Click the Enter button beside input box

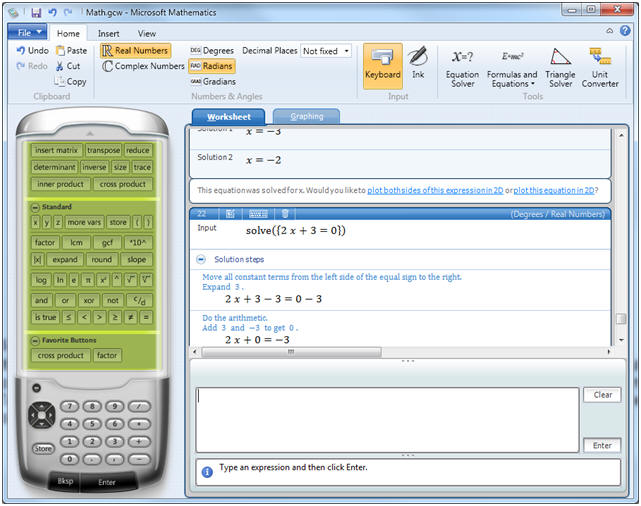pyautogui.click(x=602, y=445)
